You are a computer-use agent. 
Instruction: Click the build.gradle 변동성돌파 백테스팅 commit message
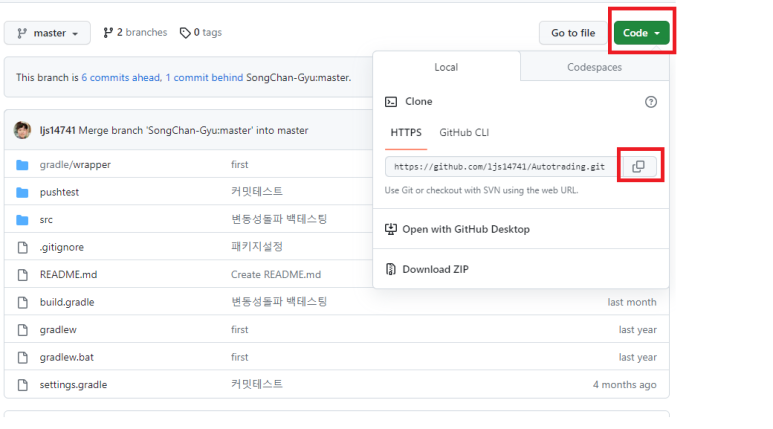(x=279, y=301)
